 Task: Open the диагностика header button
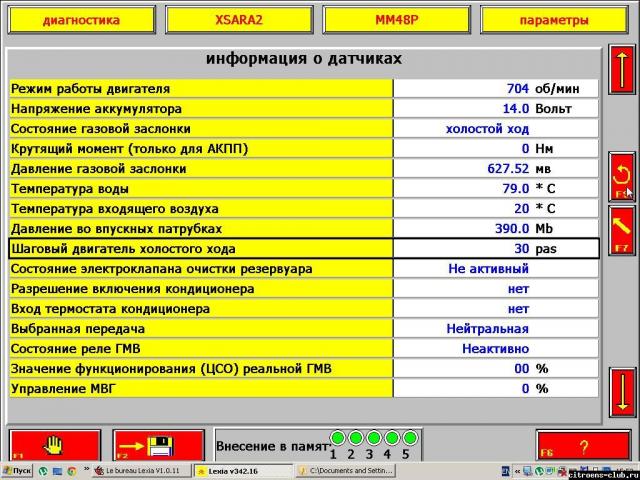point(82,20)
